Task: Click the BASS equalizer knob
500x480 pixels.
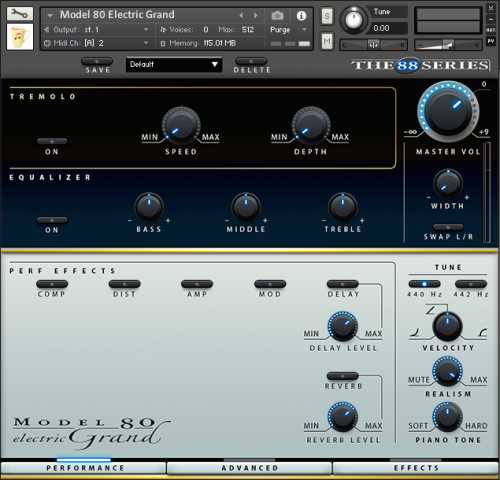Action: pos(149,207)
